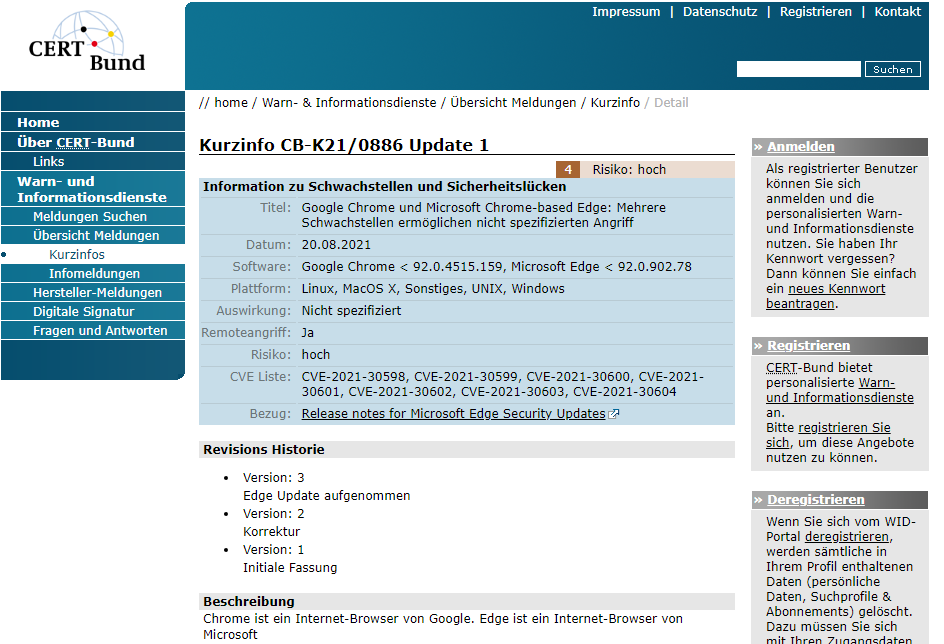Click the Edge Update aufgenommen revision note
The image size is (944, 644).
(x=326, y=496)
